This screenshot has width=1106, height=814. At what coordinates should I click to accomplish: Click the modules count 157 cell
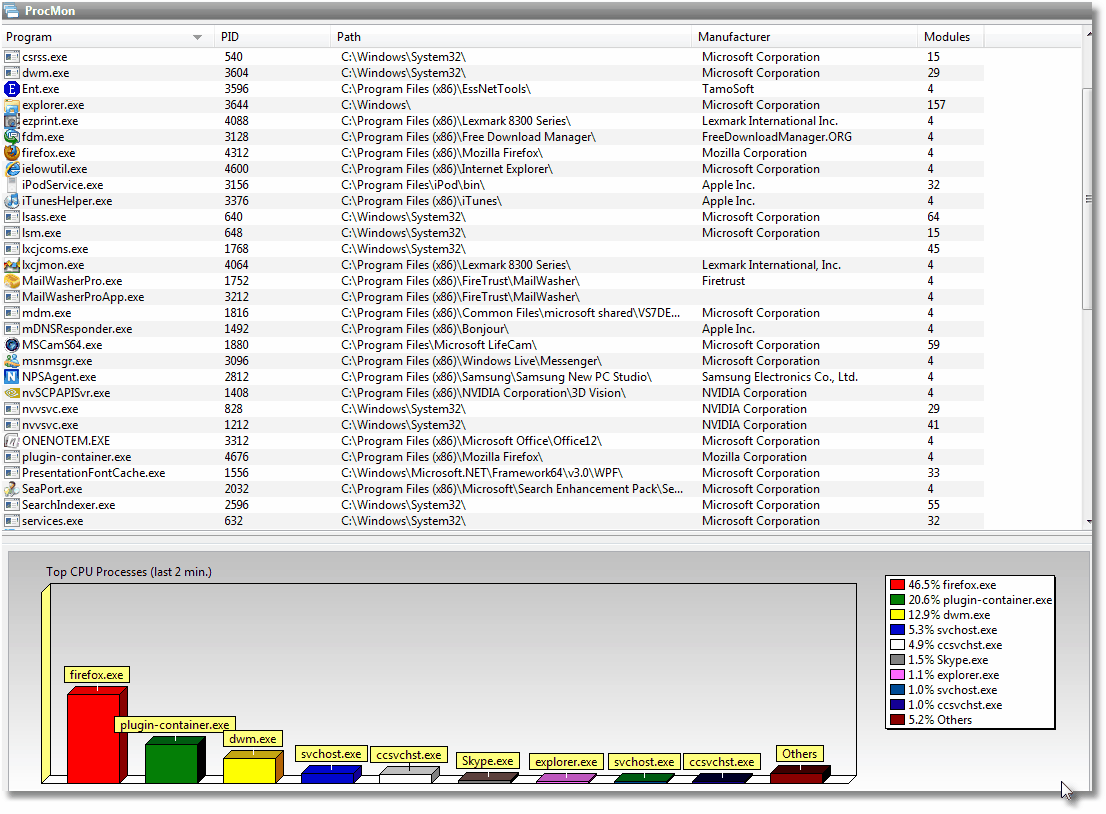[937, 105]
